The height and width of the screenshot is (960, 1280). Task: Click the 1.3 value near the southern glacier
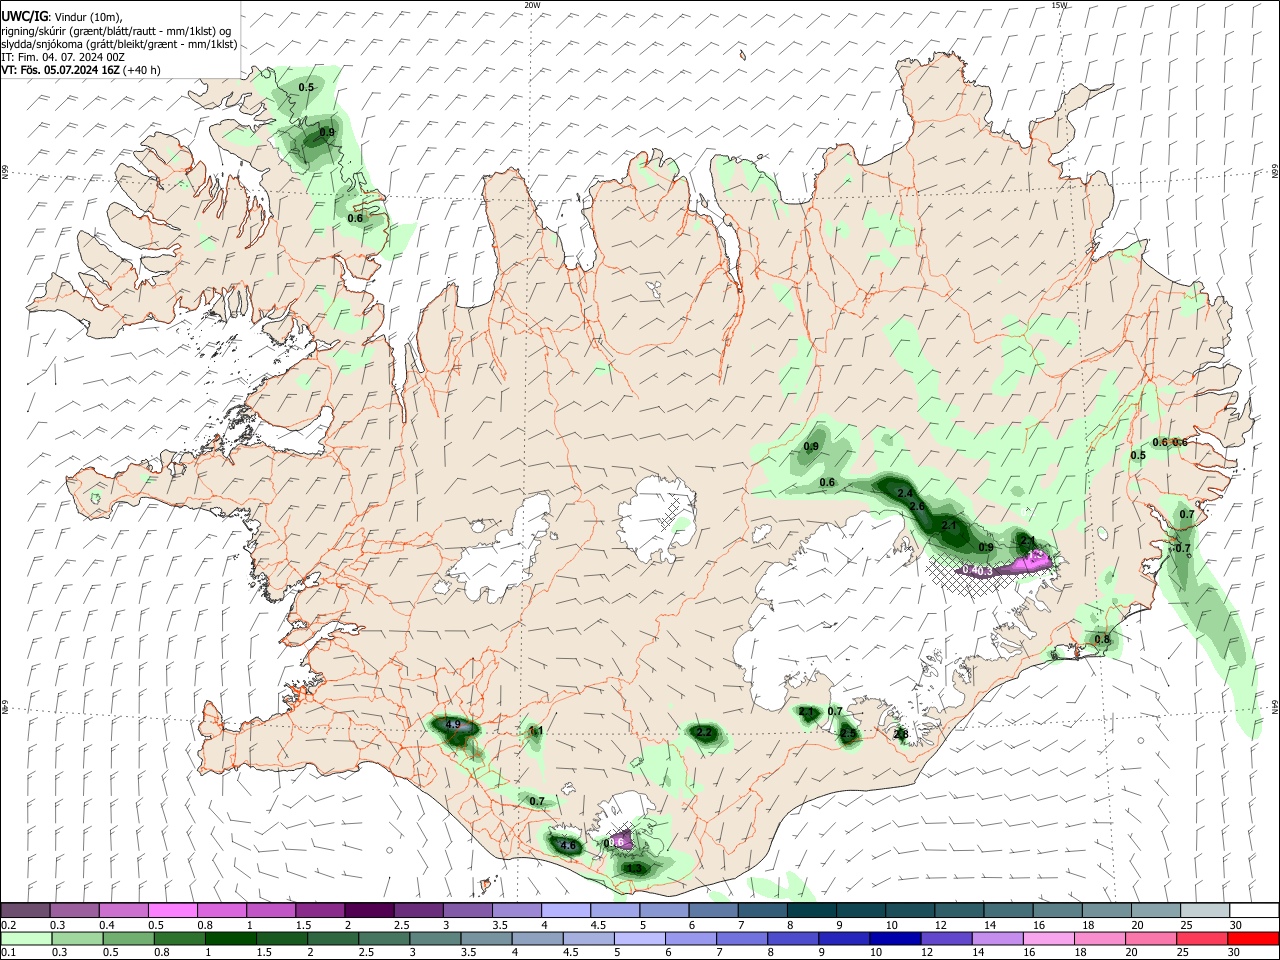click(634, 868)
